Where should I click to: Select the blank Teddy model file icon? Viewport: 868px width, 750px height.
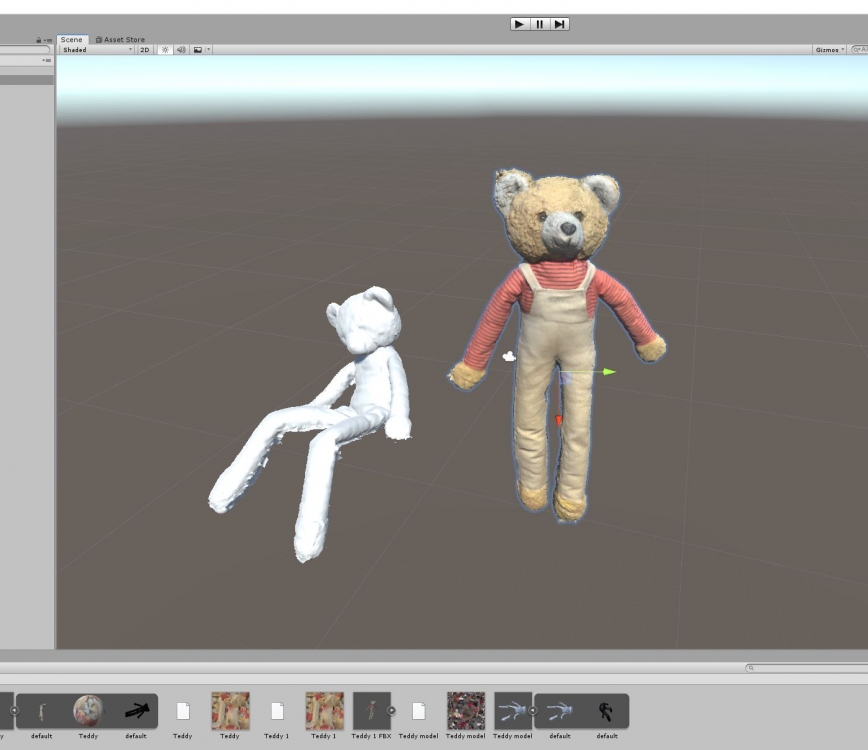[x=418, y=711]
